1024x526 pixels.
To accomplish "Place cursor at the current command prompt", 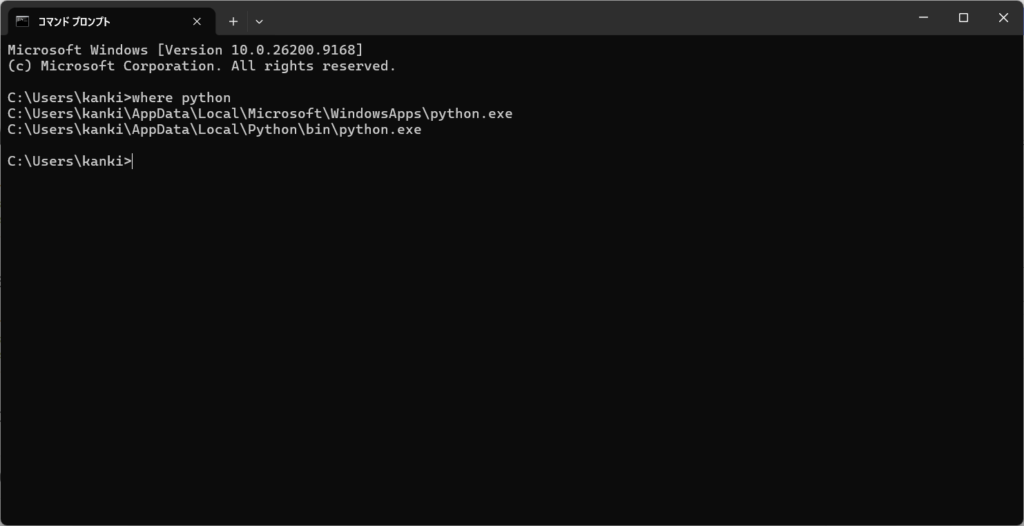I will click(x=133, y=161).
